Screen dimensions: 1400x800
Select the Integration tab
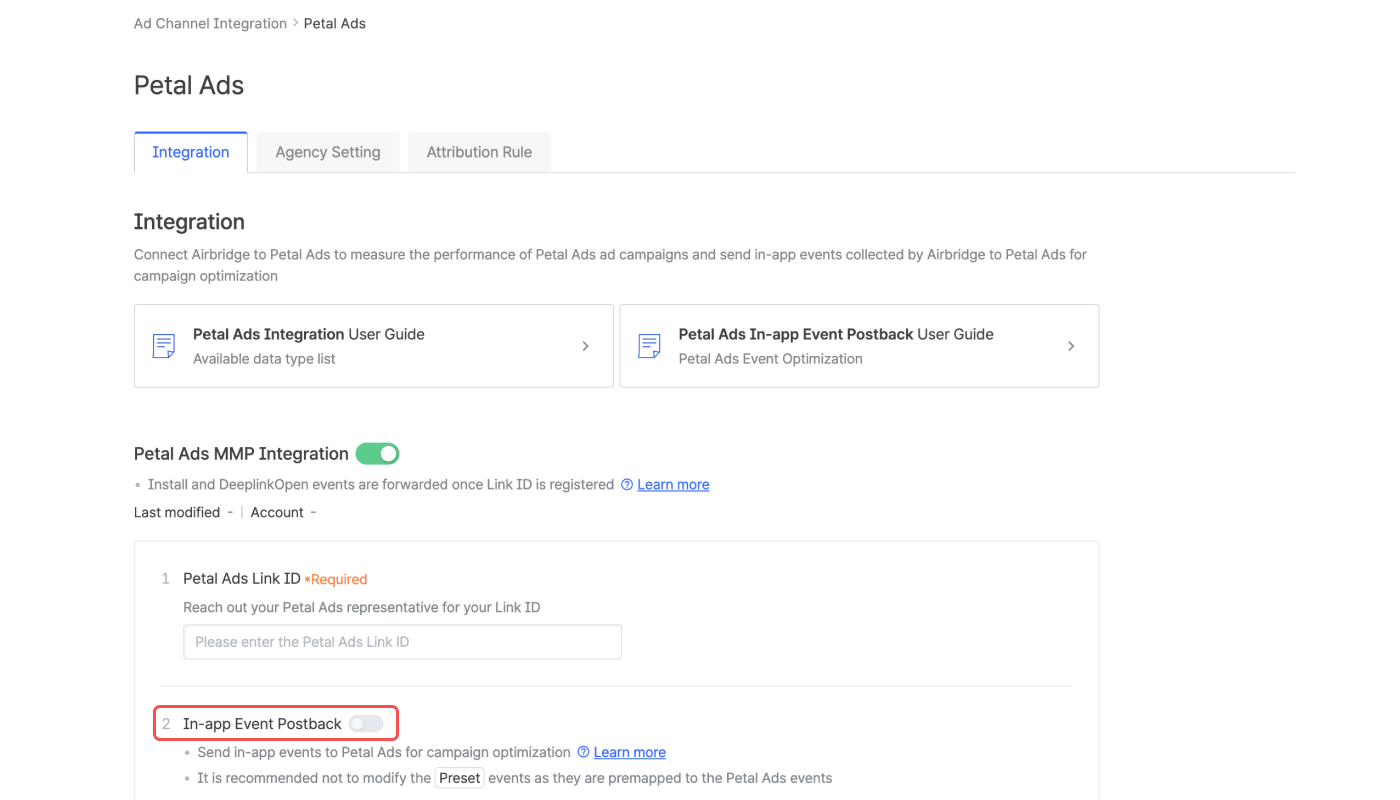pyautogui.click(x=191, y=152)
